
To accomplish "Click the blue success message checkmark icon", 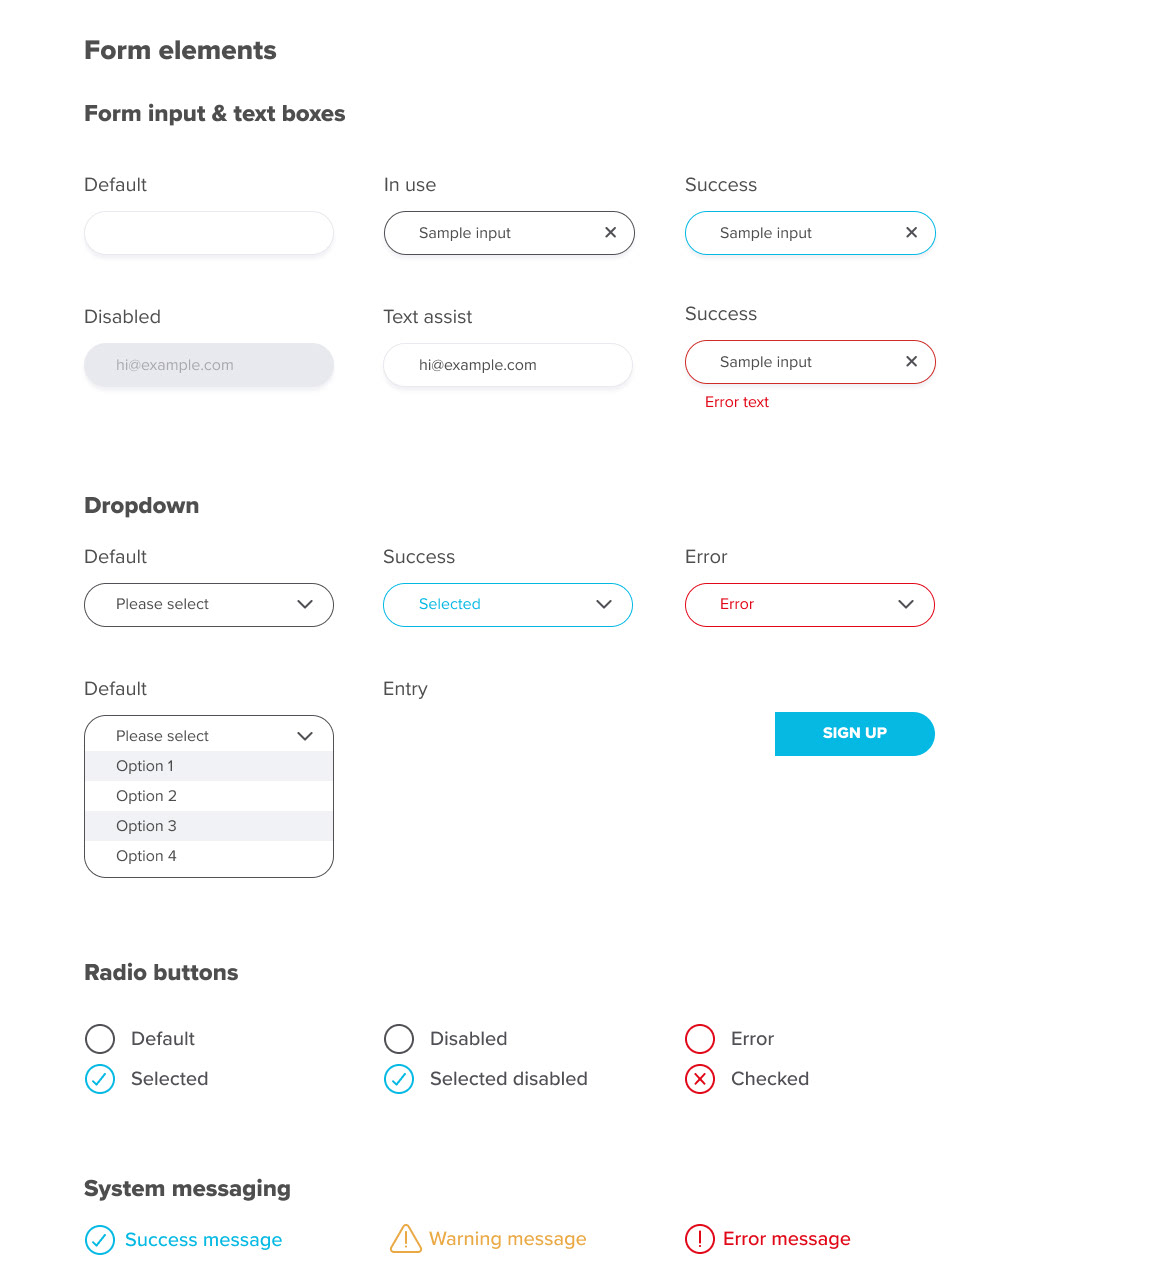I will (x=100, y=1240).
